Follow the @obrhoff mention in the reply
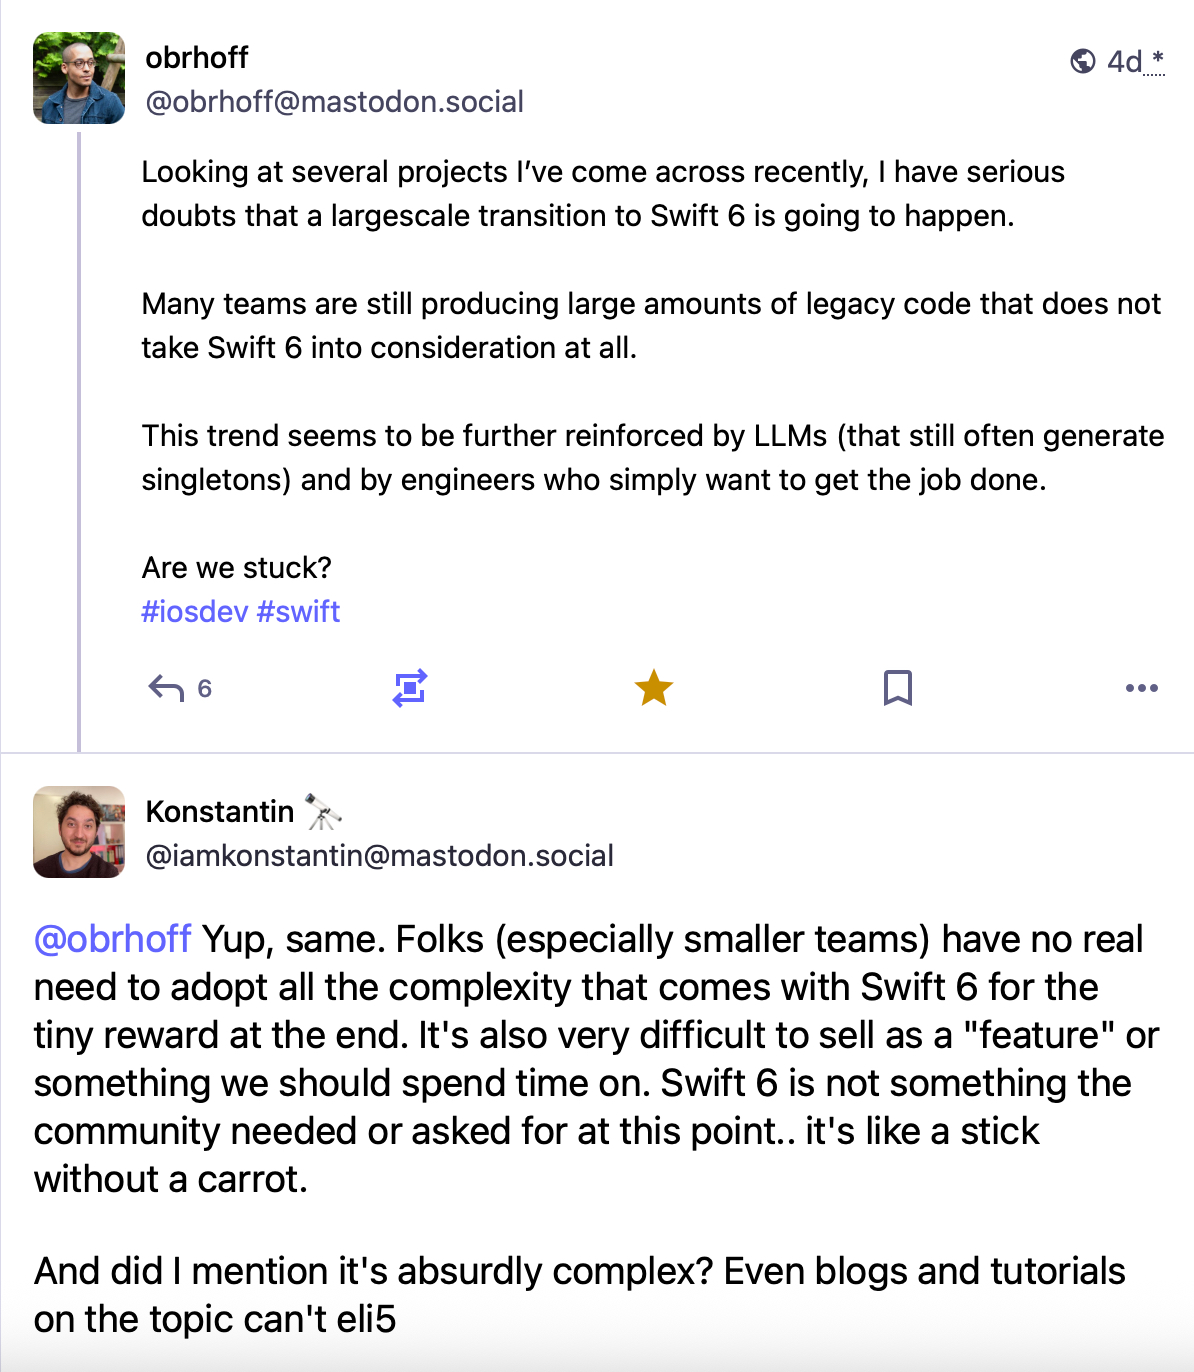Screen dimensions: 1194x1372 (x=112, y=940)
